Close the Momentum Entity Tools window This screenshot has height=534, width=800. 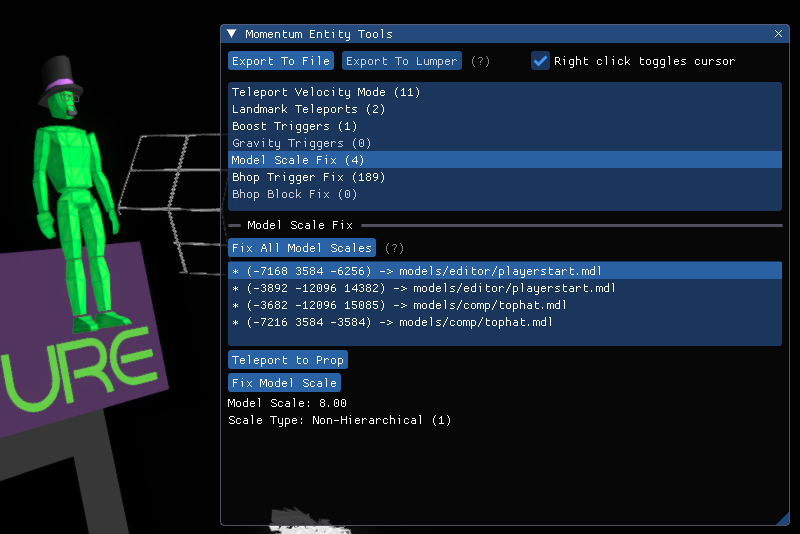pos(779,34)
